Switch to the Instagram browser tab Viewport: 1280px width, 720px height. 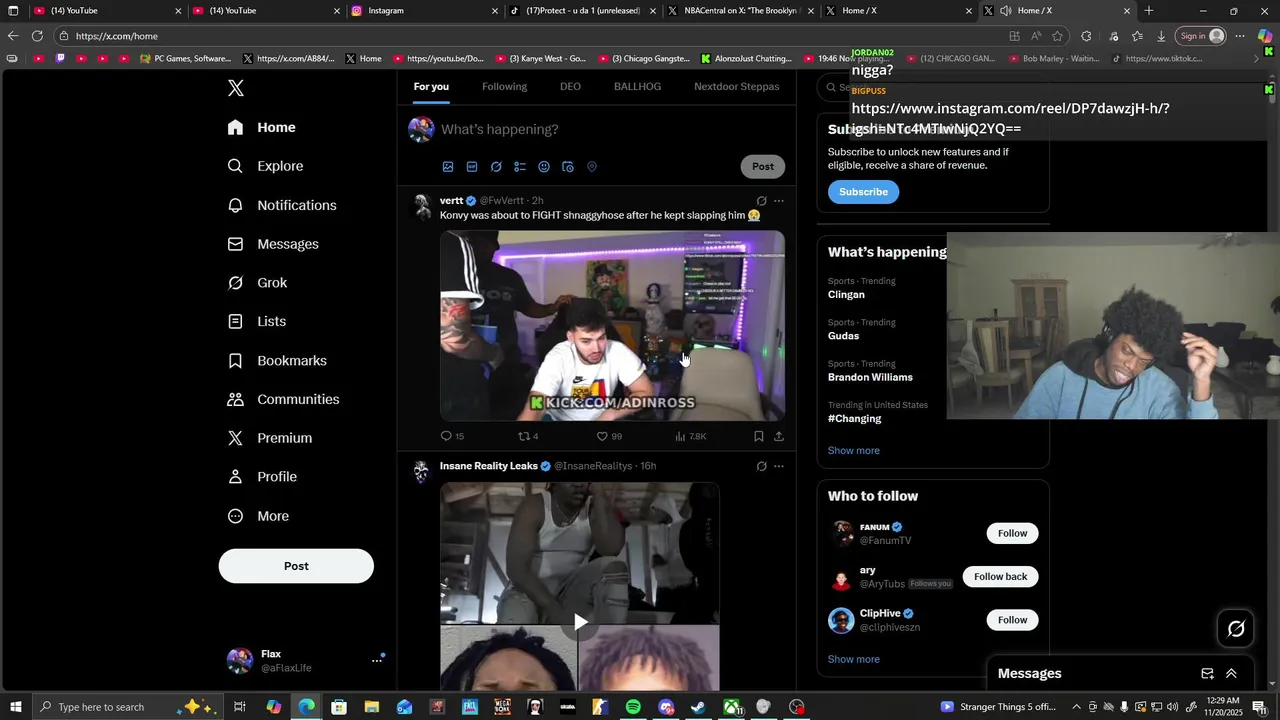tap(424, 11)
